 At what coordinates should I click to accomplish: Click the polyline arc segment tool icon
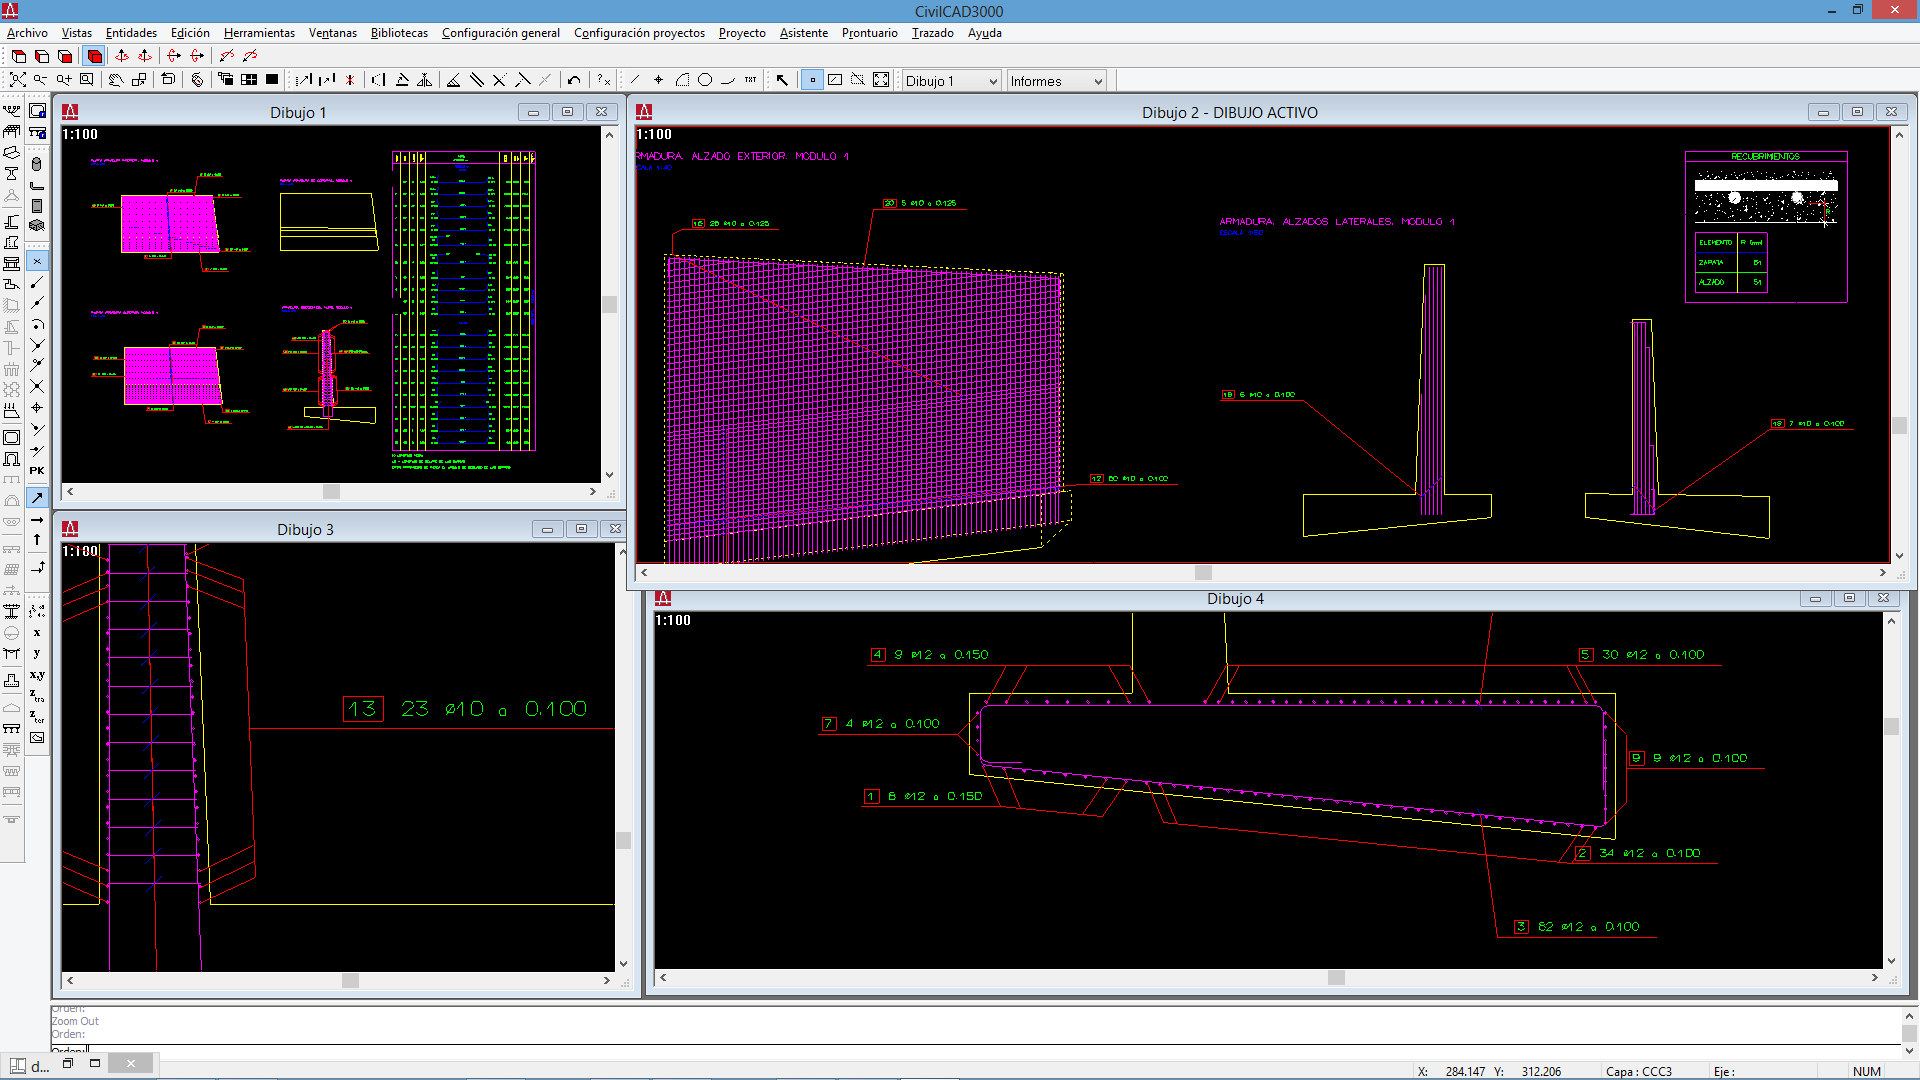coord(728,80)
